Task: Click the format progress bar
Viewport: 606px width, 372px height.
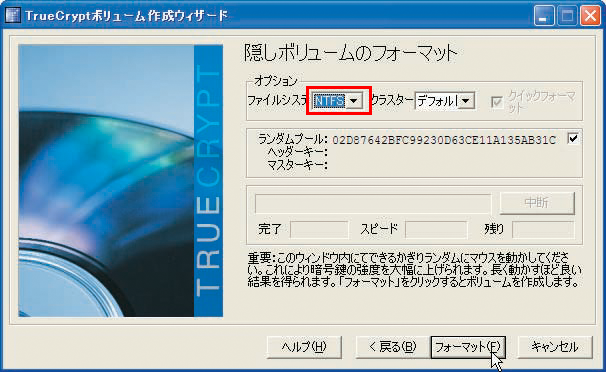Action: tap(373, 203)
